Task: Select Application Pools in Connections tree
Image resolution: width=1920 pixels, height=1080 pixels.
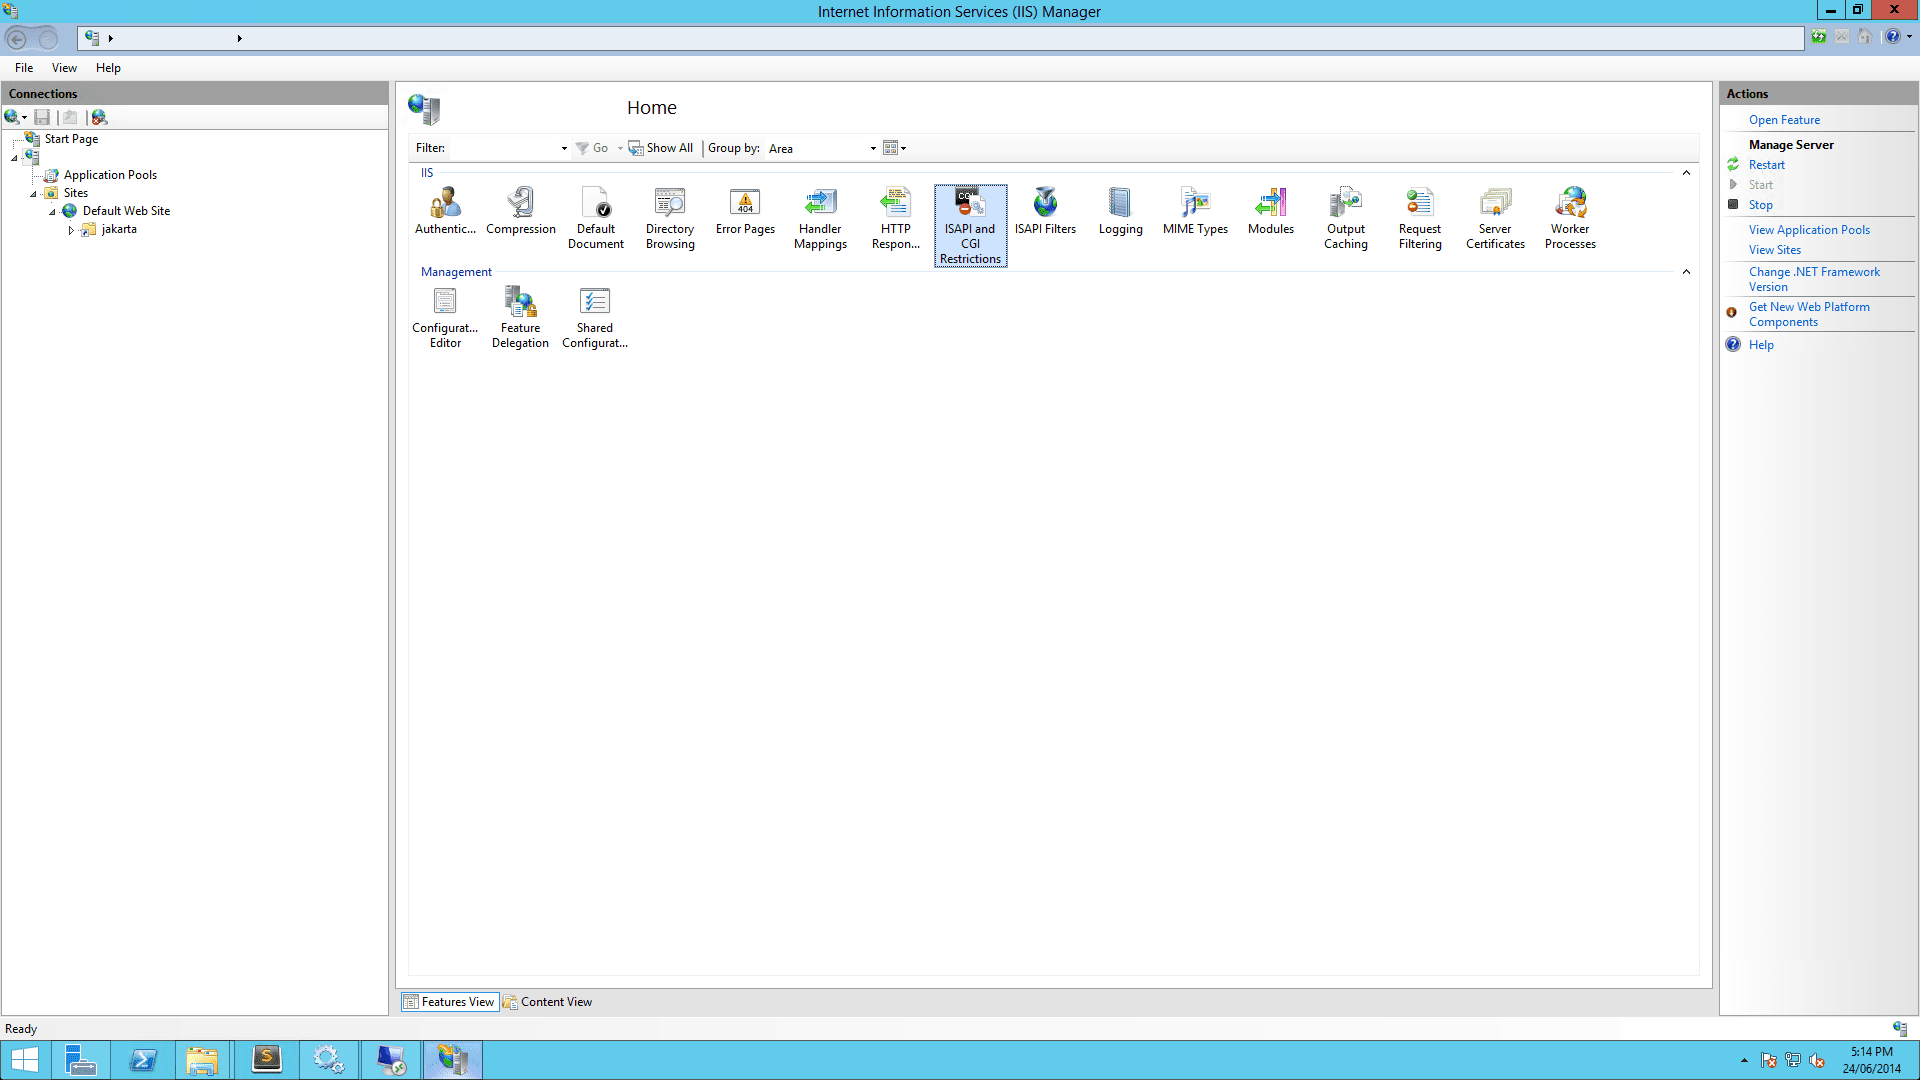Action: [x=110, y=175]
